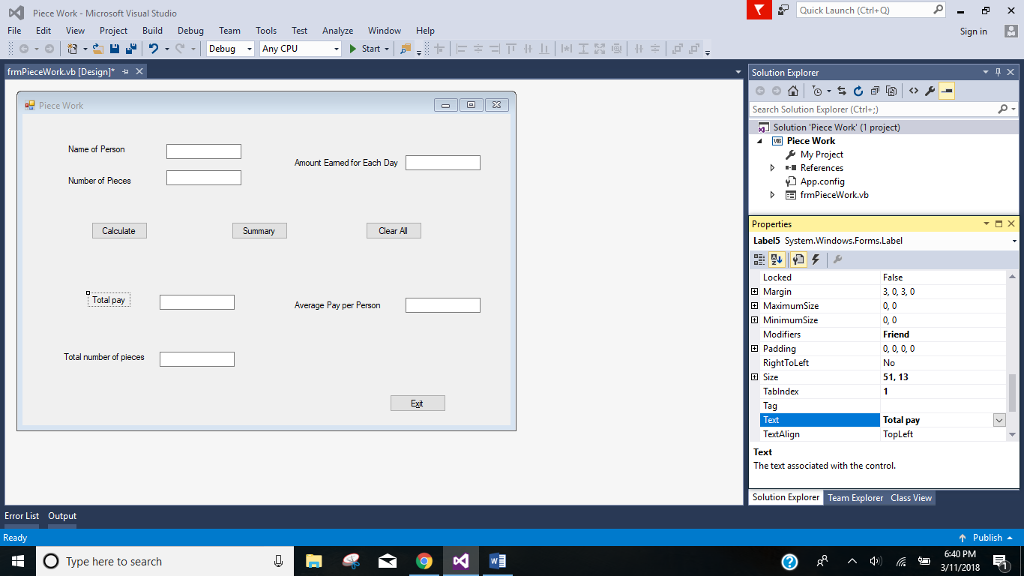
Task: Click the Name of Person text box
Action: [x=203, y=151]
